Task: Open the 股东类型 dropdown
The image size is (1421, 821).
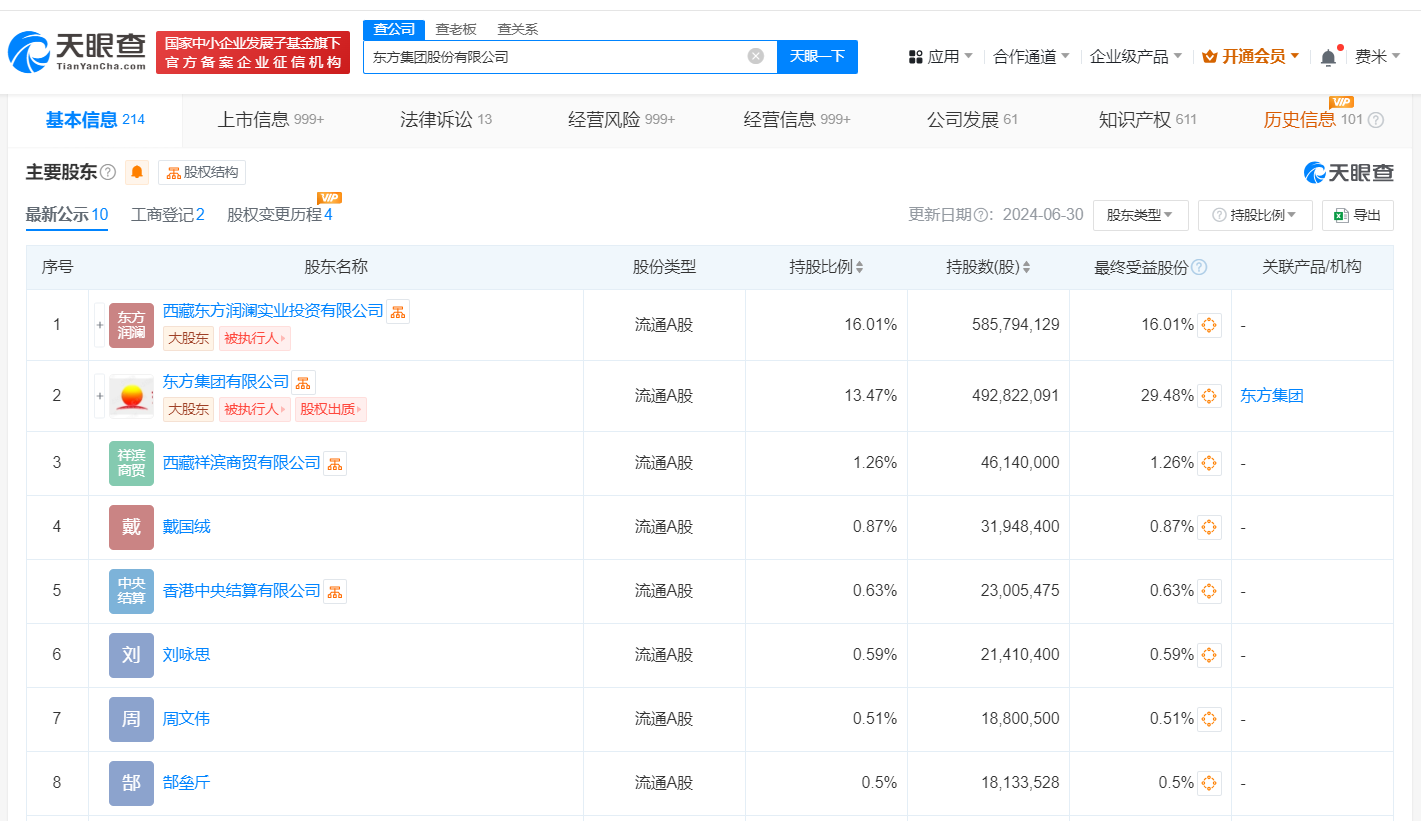Action: coord(1140,214)
